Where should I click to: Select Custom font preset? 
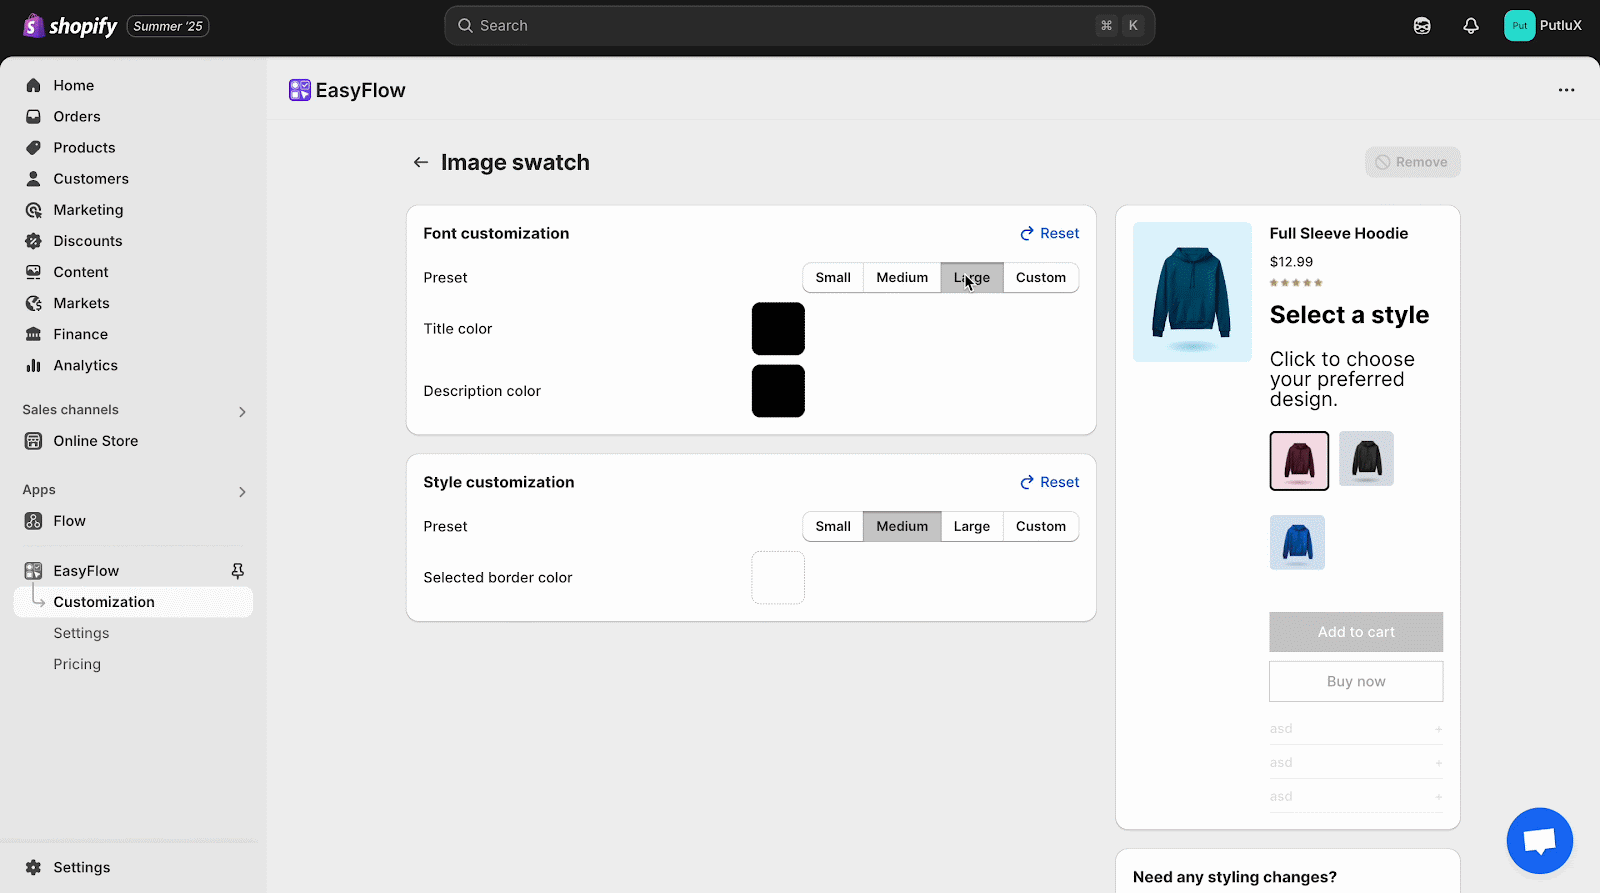pyautogui.click(x=1041, y=278)
